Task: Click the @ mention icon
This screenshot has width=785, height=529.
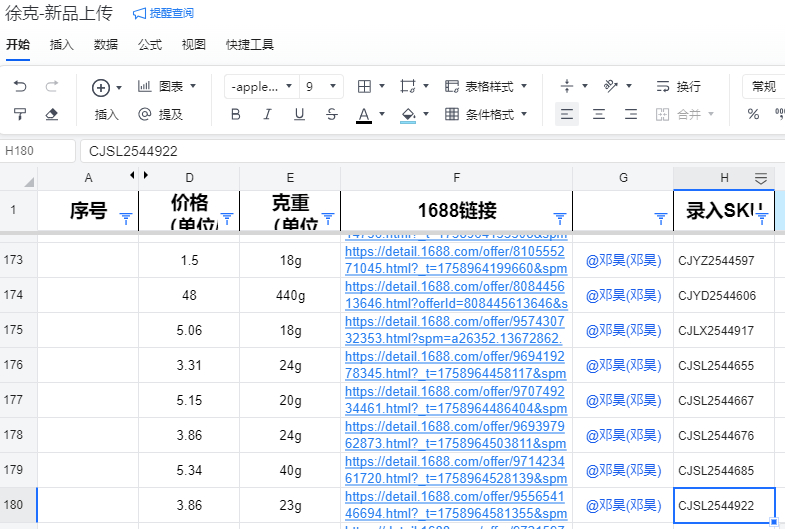Action: click(x=144, y=114)
